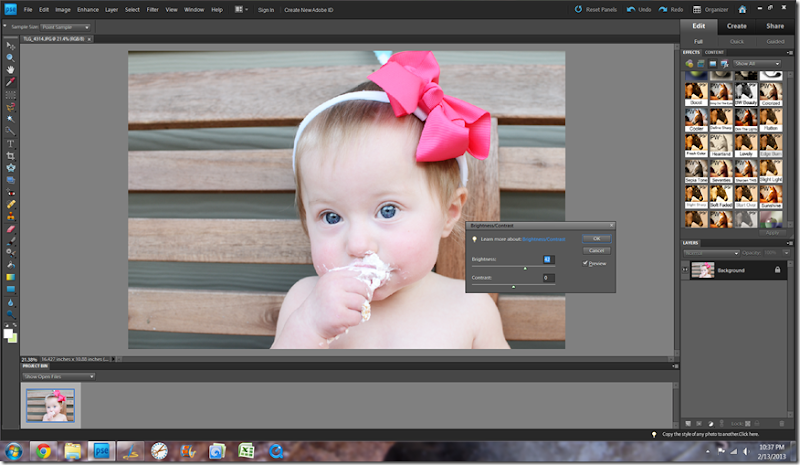Image resolution: width=800 pixels, height=465 pixels.
Task: Expand the Show All effects dropdown
Action: click(757, 63)
